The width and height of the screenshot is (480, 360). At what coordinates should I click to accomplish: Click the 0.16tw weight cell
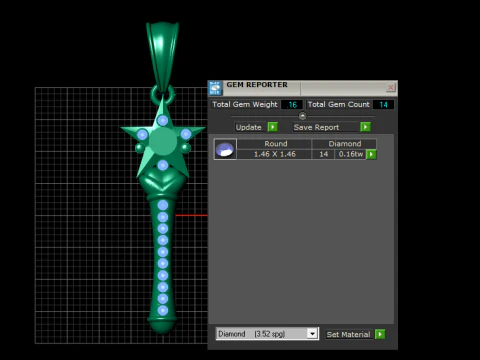[351, 154]
